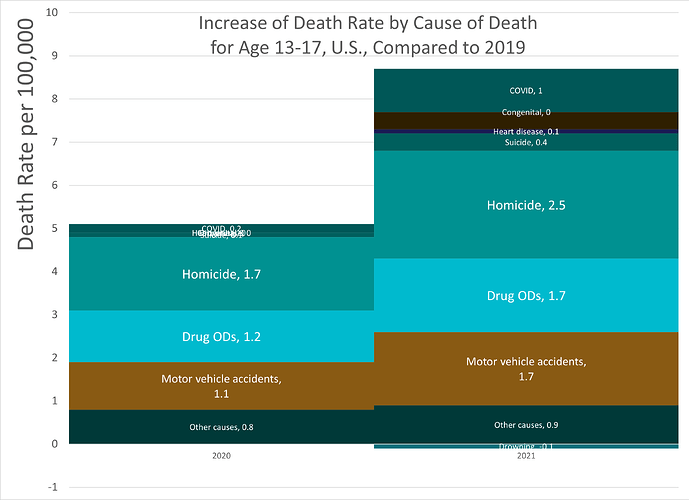Screen dimensions: 689x500
Task: Click the y-axis value 5
Action: (x=54, y=228)
